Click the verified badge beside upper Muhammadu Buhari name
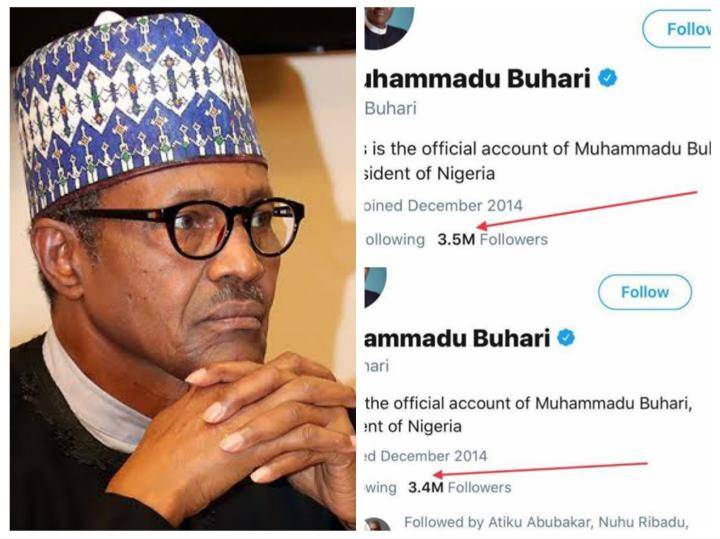The height and width of the screenshot is (539, 720). click(608, 79)
